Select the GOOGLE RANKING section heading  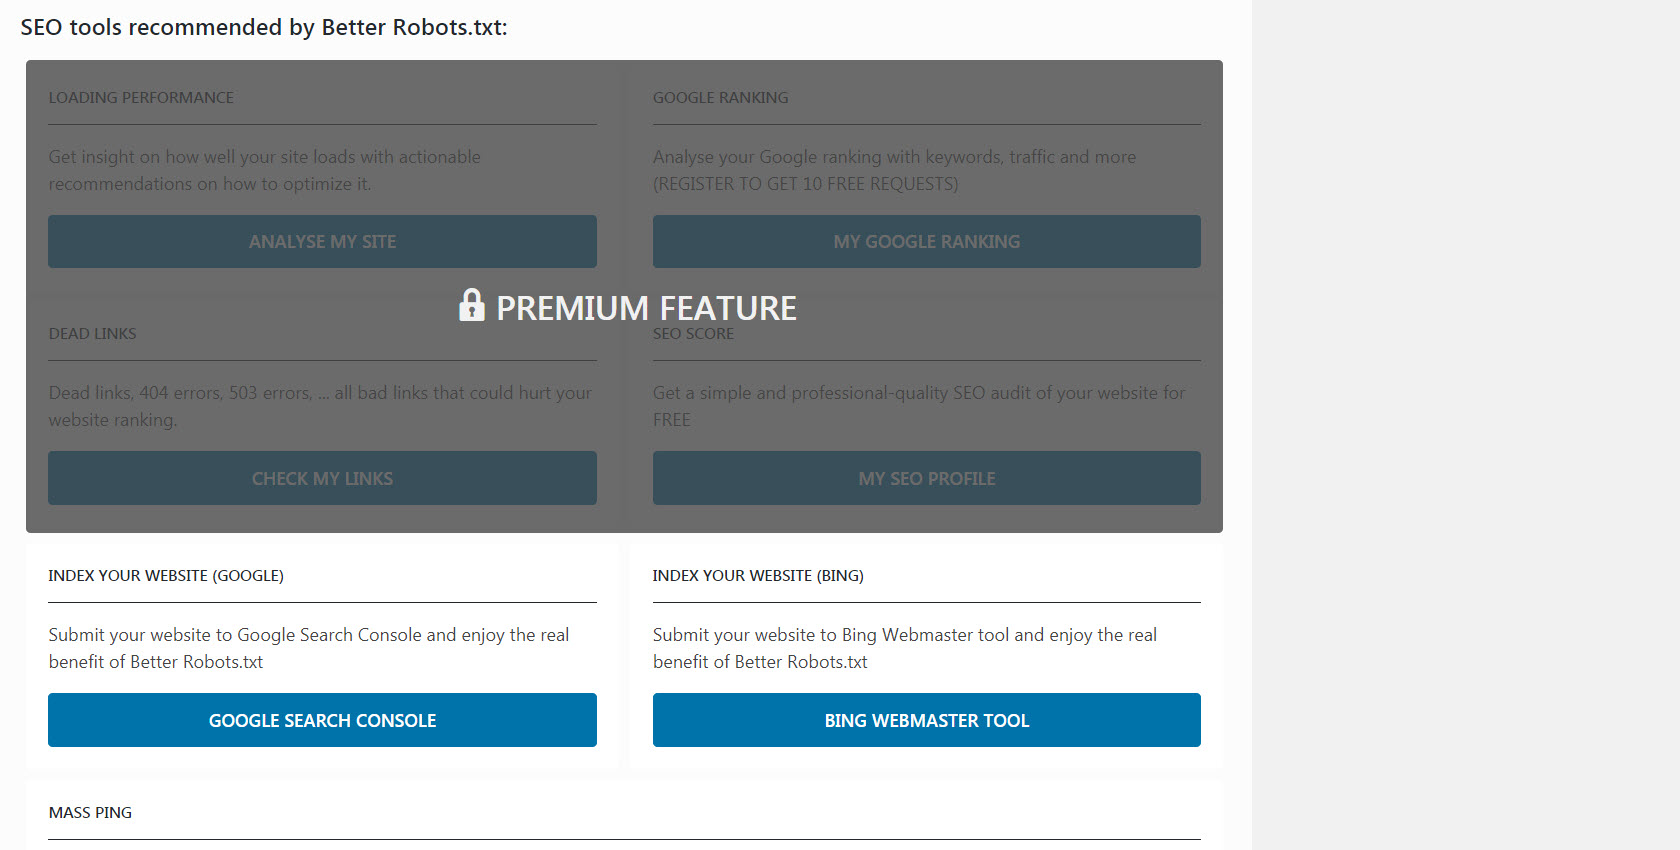(x=720, y=98)
